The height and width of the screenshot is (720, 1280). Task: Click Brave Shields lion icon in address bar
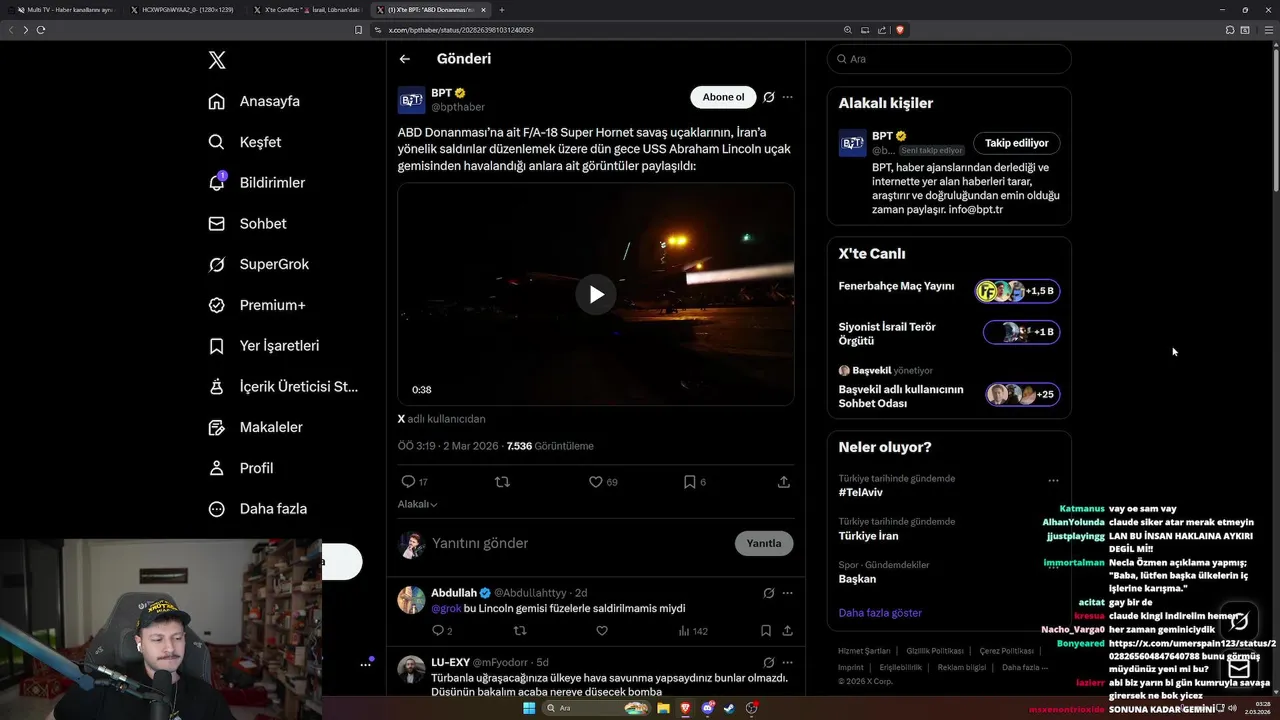coord(900,30)
